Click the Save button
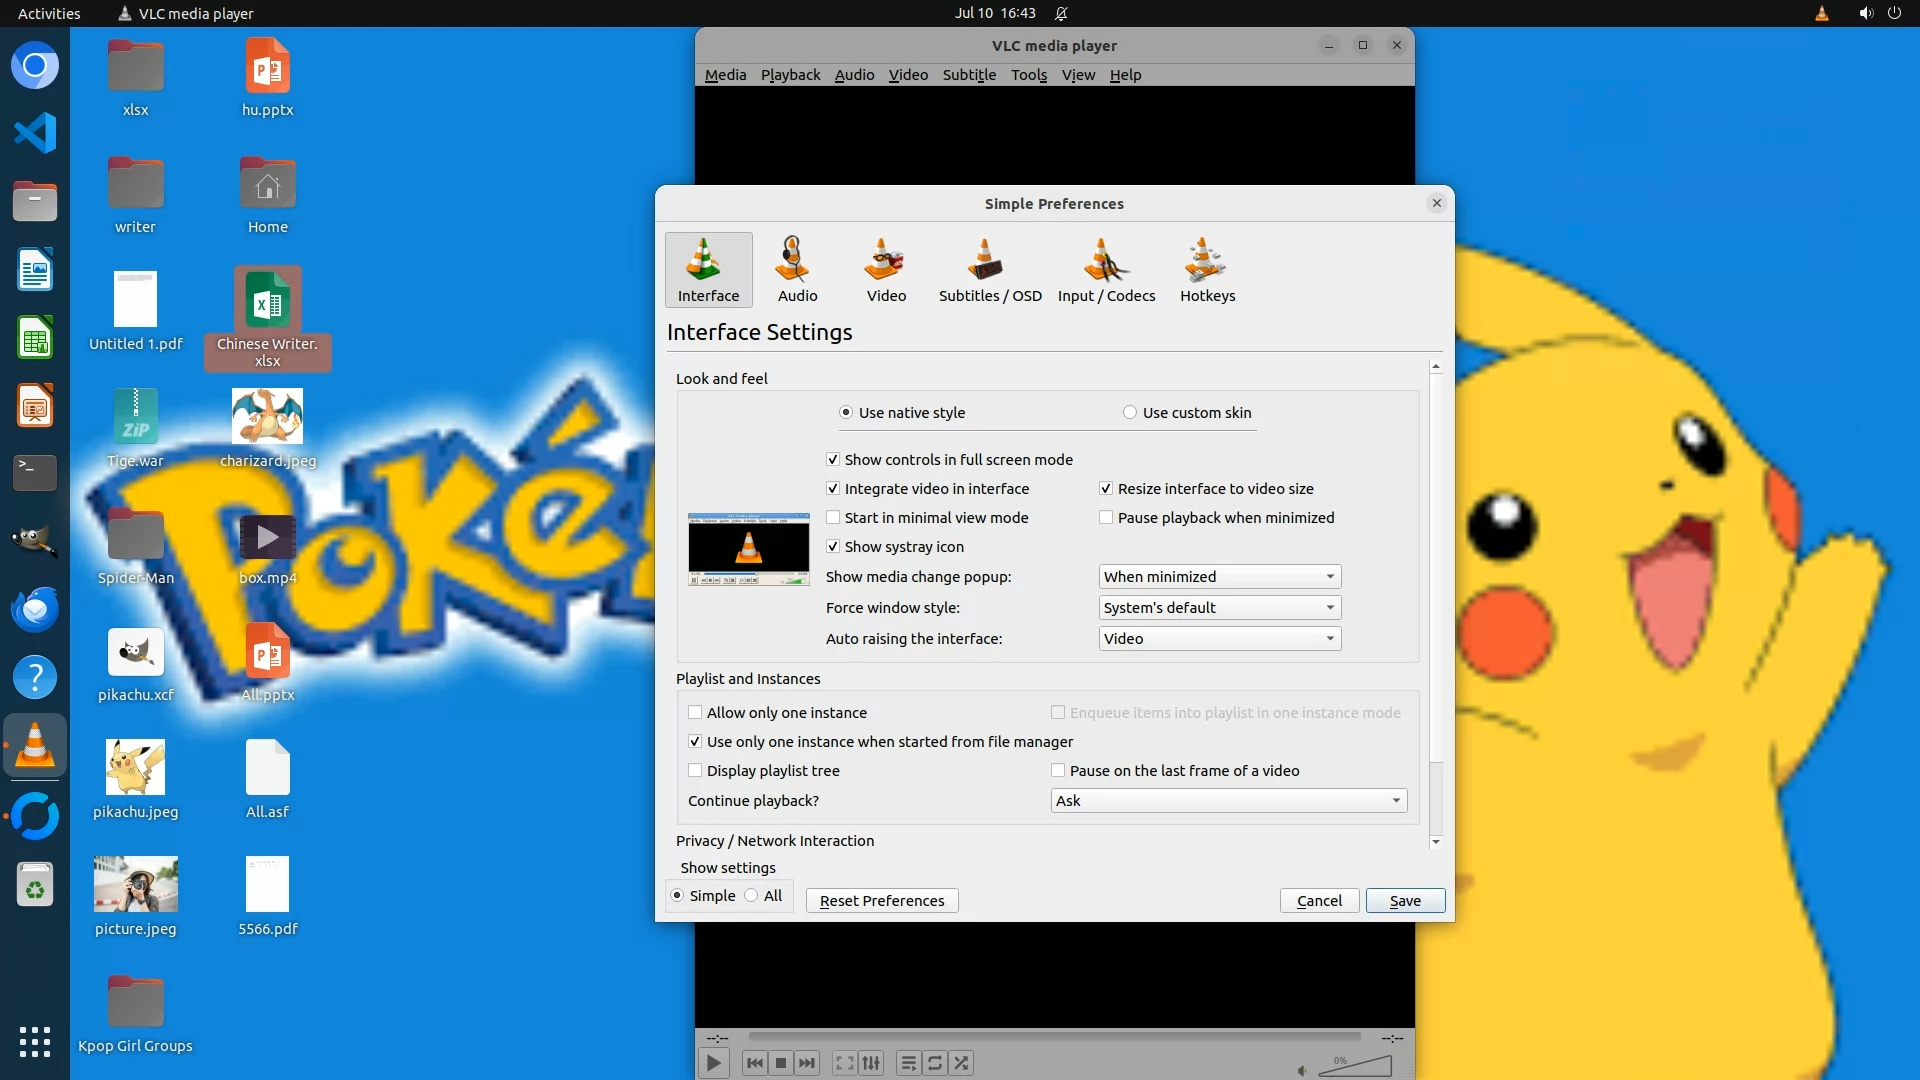This screenshot has width=1920, height=1080. point(1405,901)
